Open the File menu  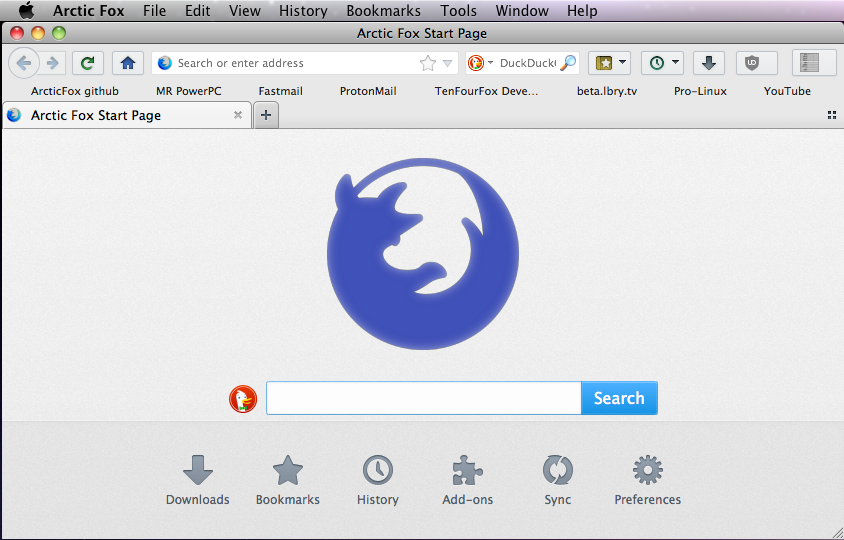tap(154, 11)
